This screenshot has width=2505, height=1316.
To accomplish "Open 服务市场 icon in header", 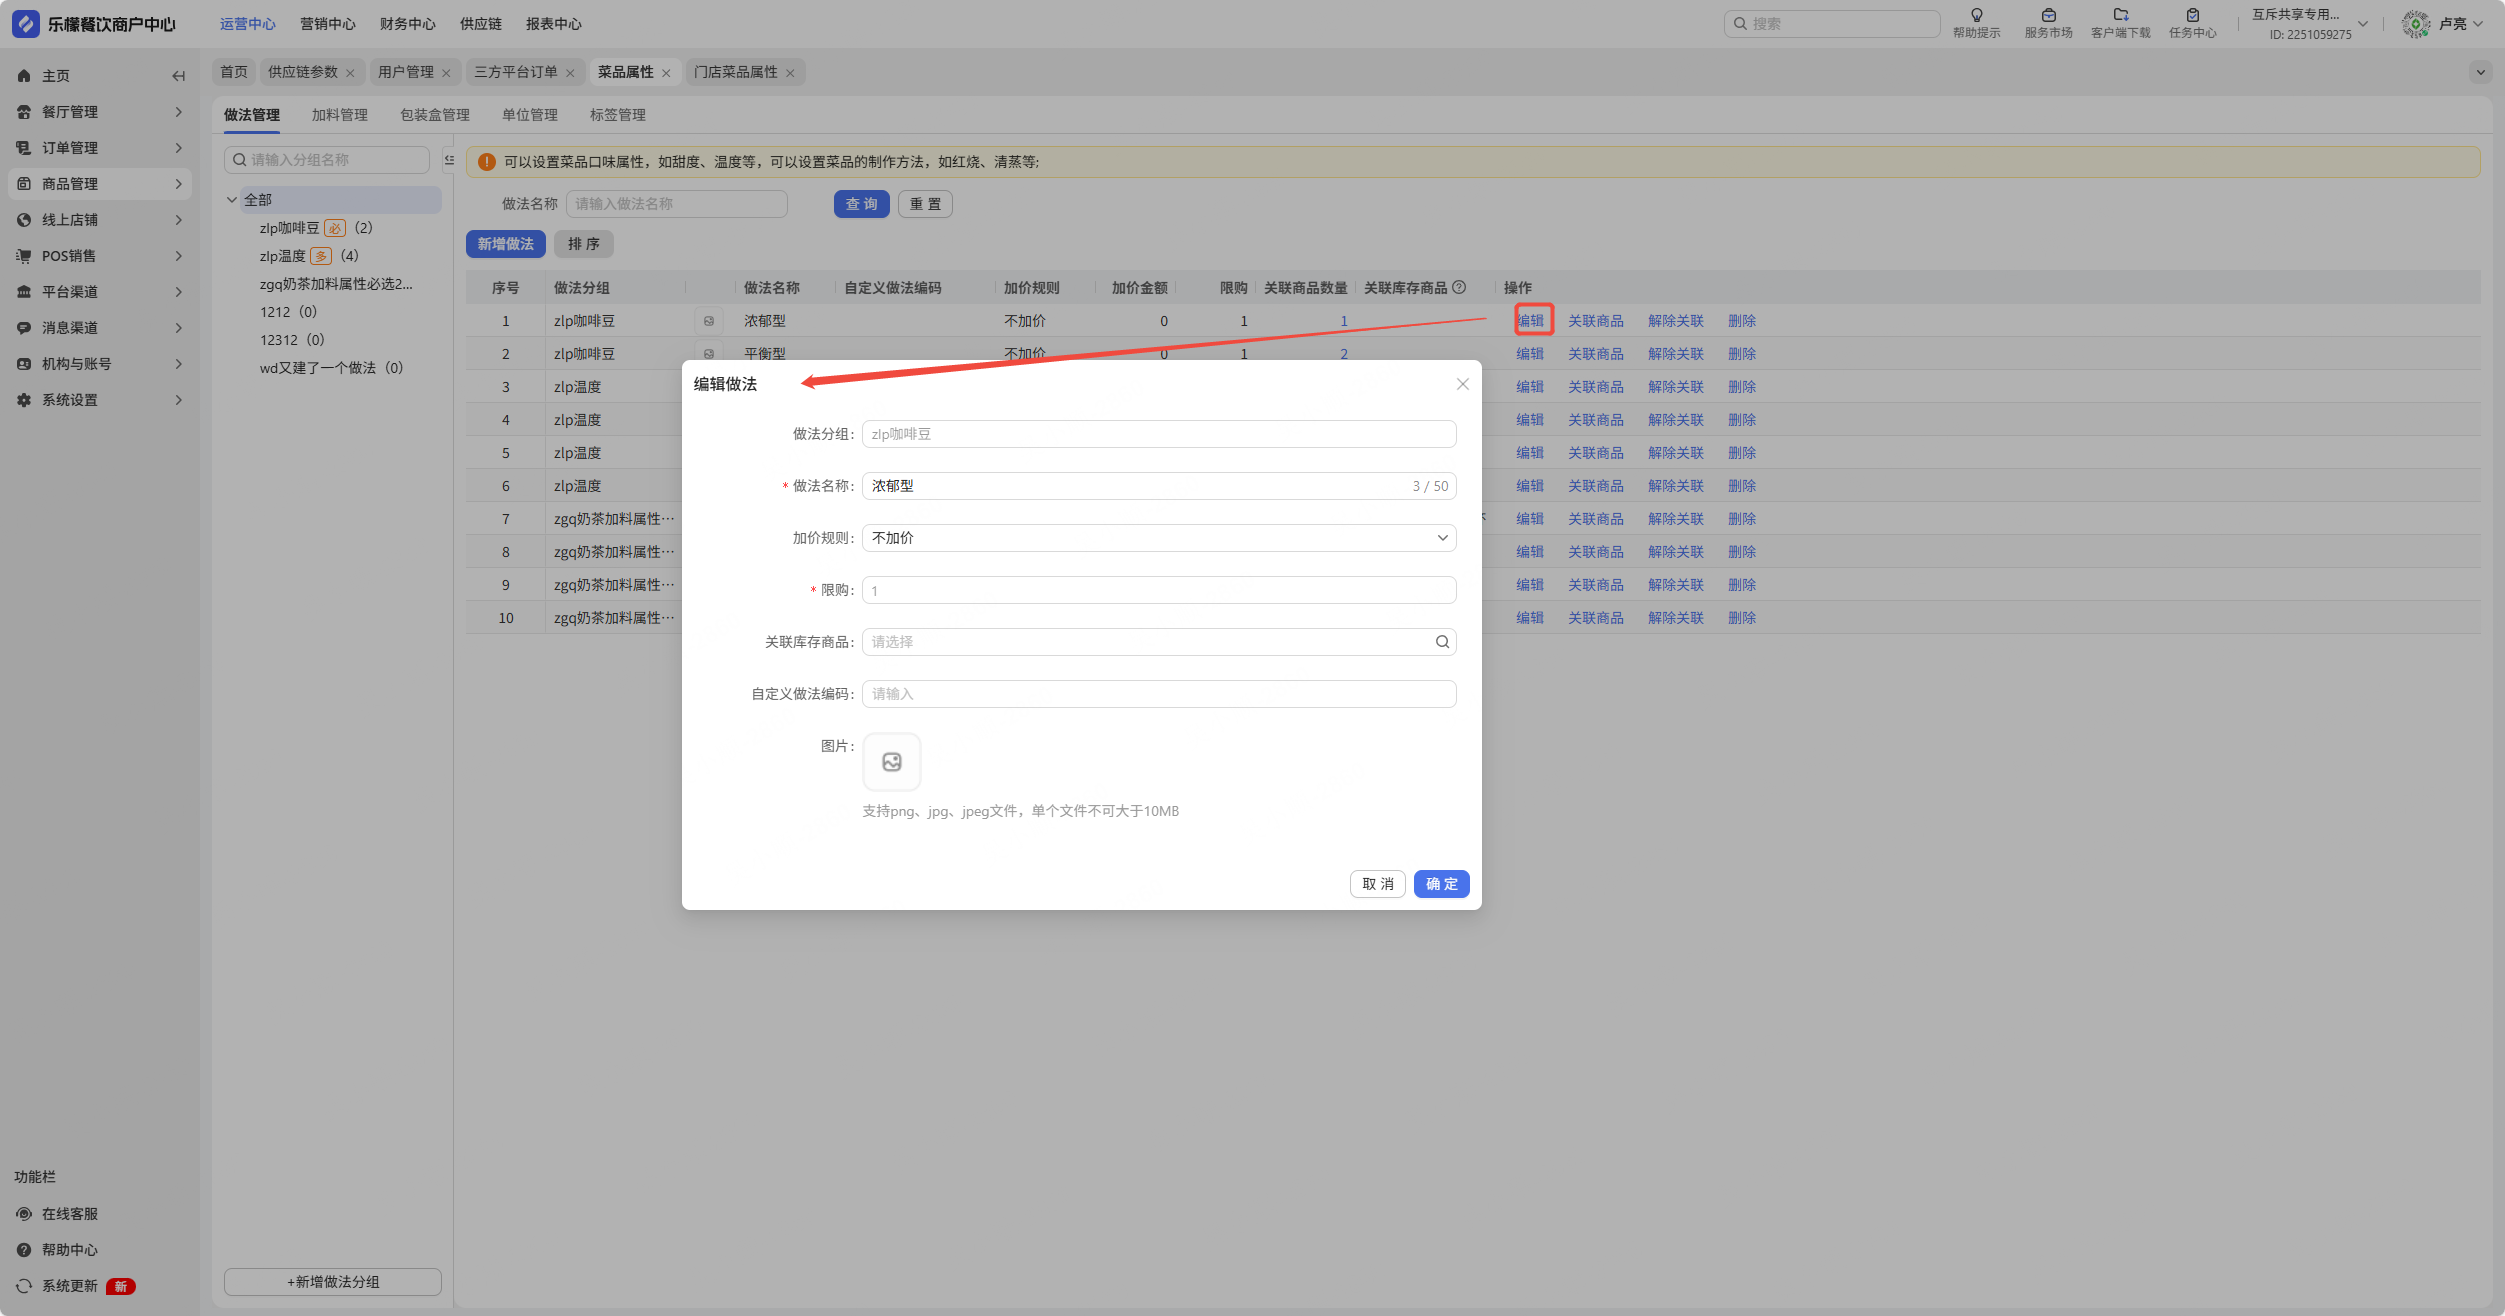I will 2048,16.
